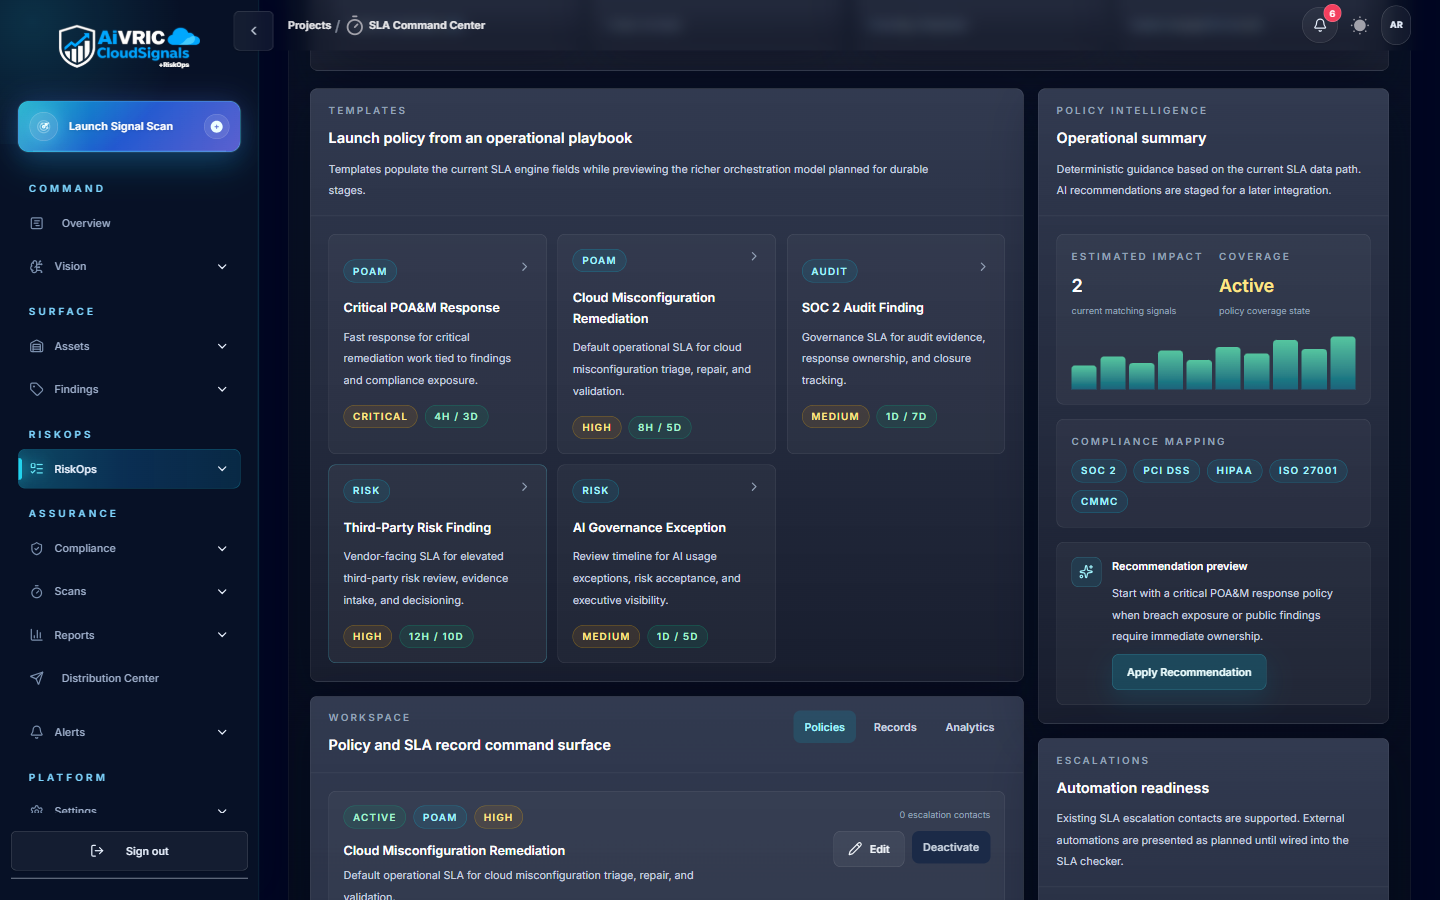Click the Vision sidebar icon

37,266
